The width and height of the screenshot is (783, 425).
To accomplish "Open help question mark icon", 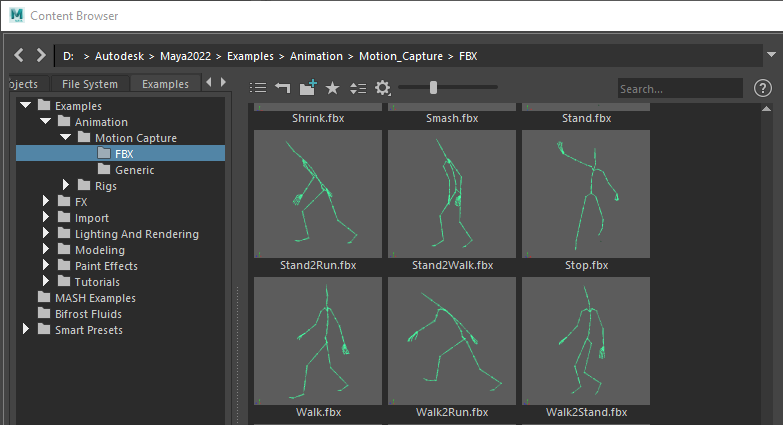I will (x=763, y=88).
